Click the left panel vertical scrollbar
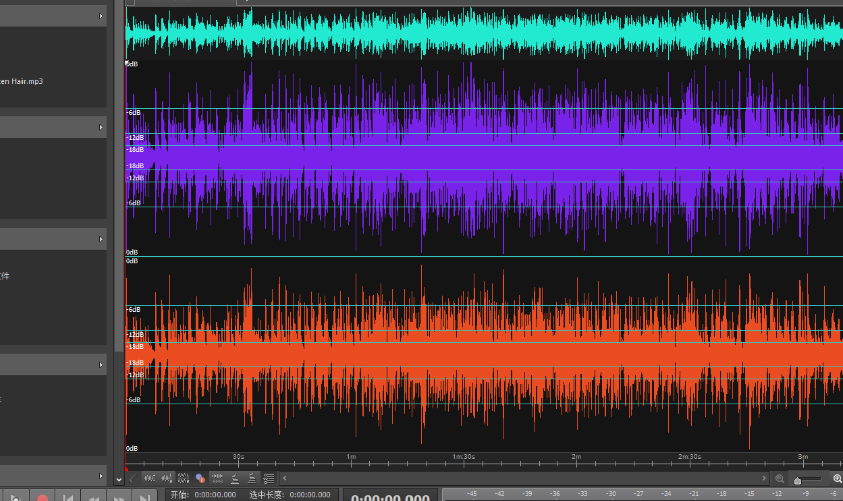 point(119,177)
